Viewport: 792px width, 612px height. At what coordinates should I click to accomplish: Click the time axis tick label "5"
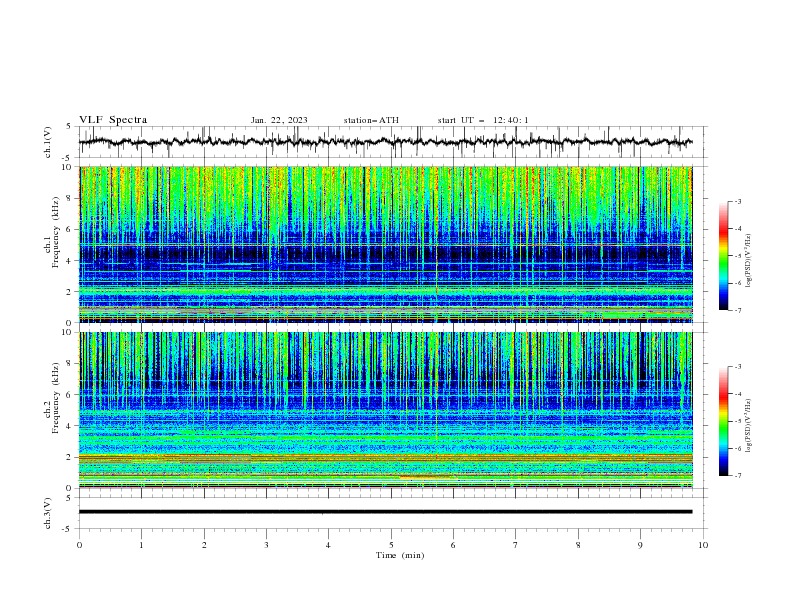(391, 545)
